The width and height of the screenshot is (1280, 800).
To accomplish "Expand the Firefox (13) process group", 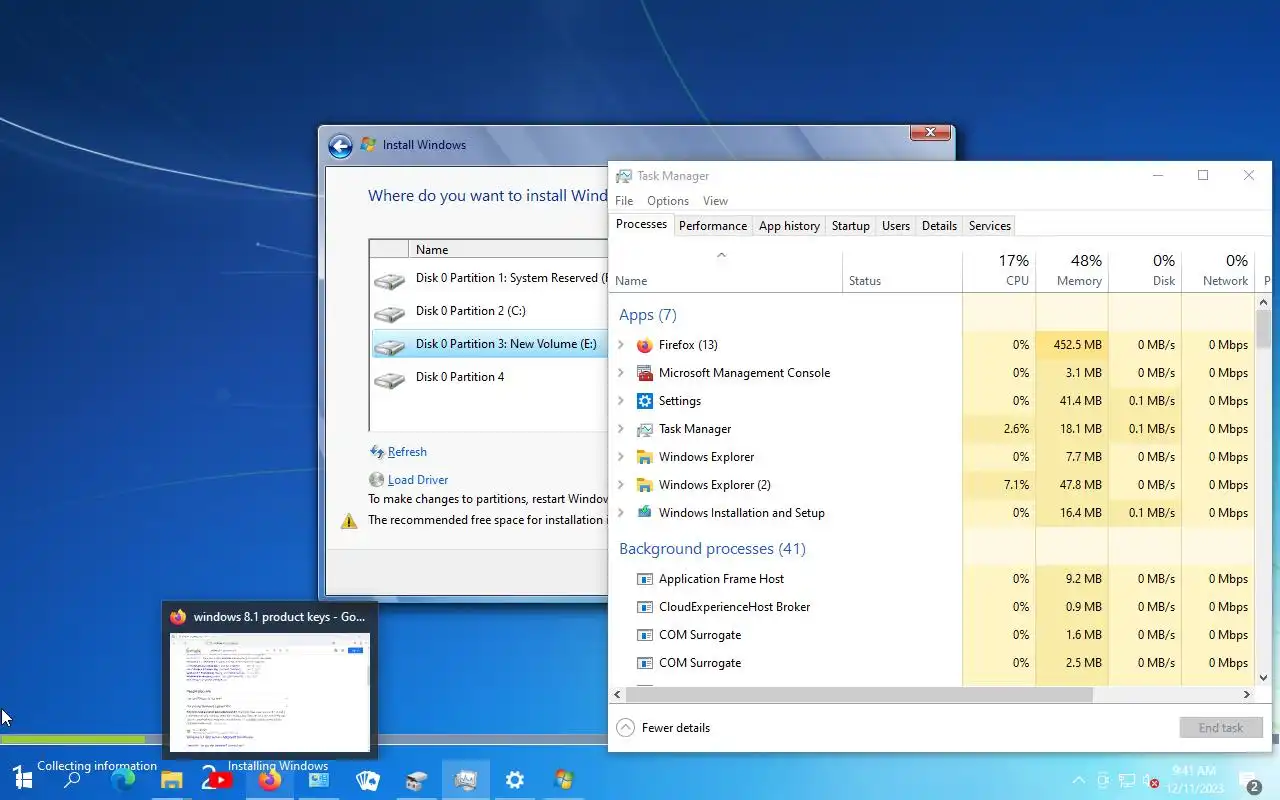I will pyautogui.click(x=621, y=345).
